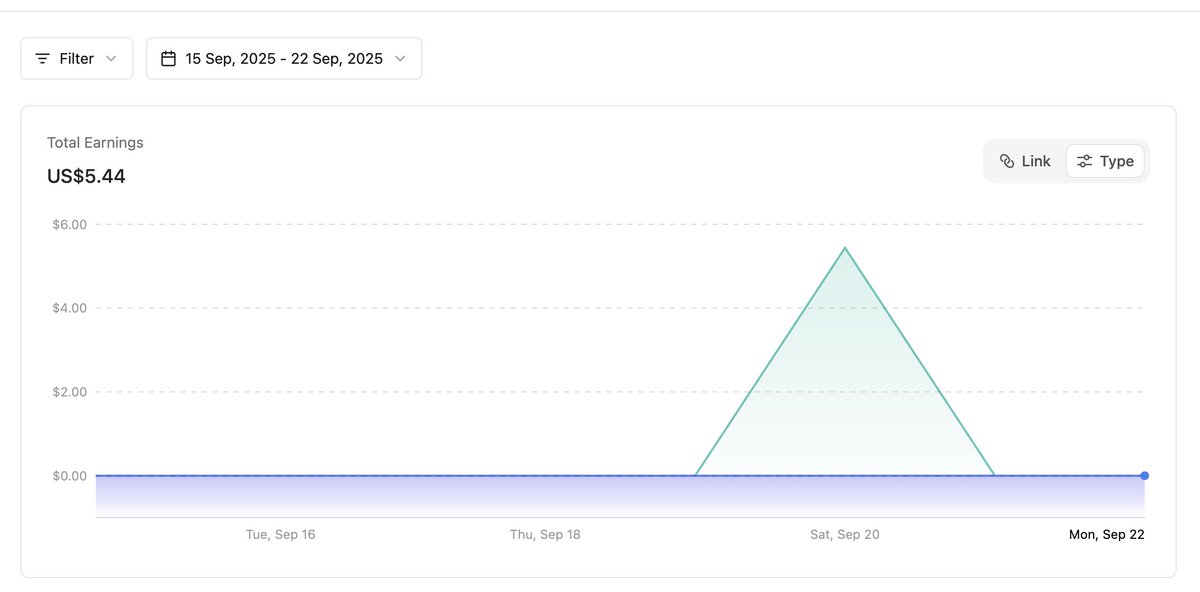Switch chart view to Link
This screenshot has height=592, width=1200.
coord(1025,161)
